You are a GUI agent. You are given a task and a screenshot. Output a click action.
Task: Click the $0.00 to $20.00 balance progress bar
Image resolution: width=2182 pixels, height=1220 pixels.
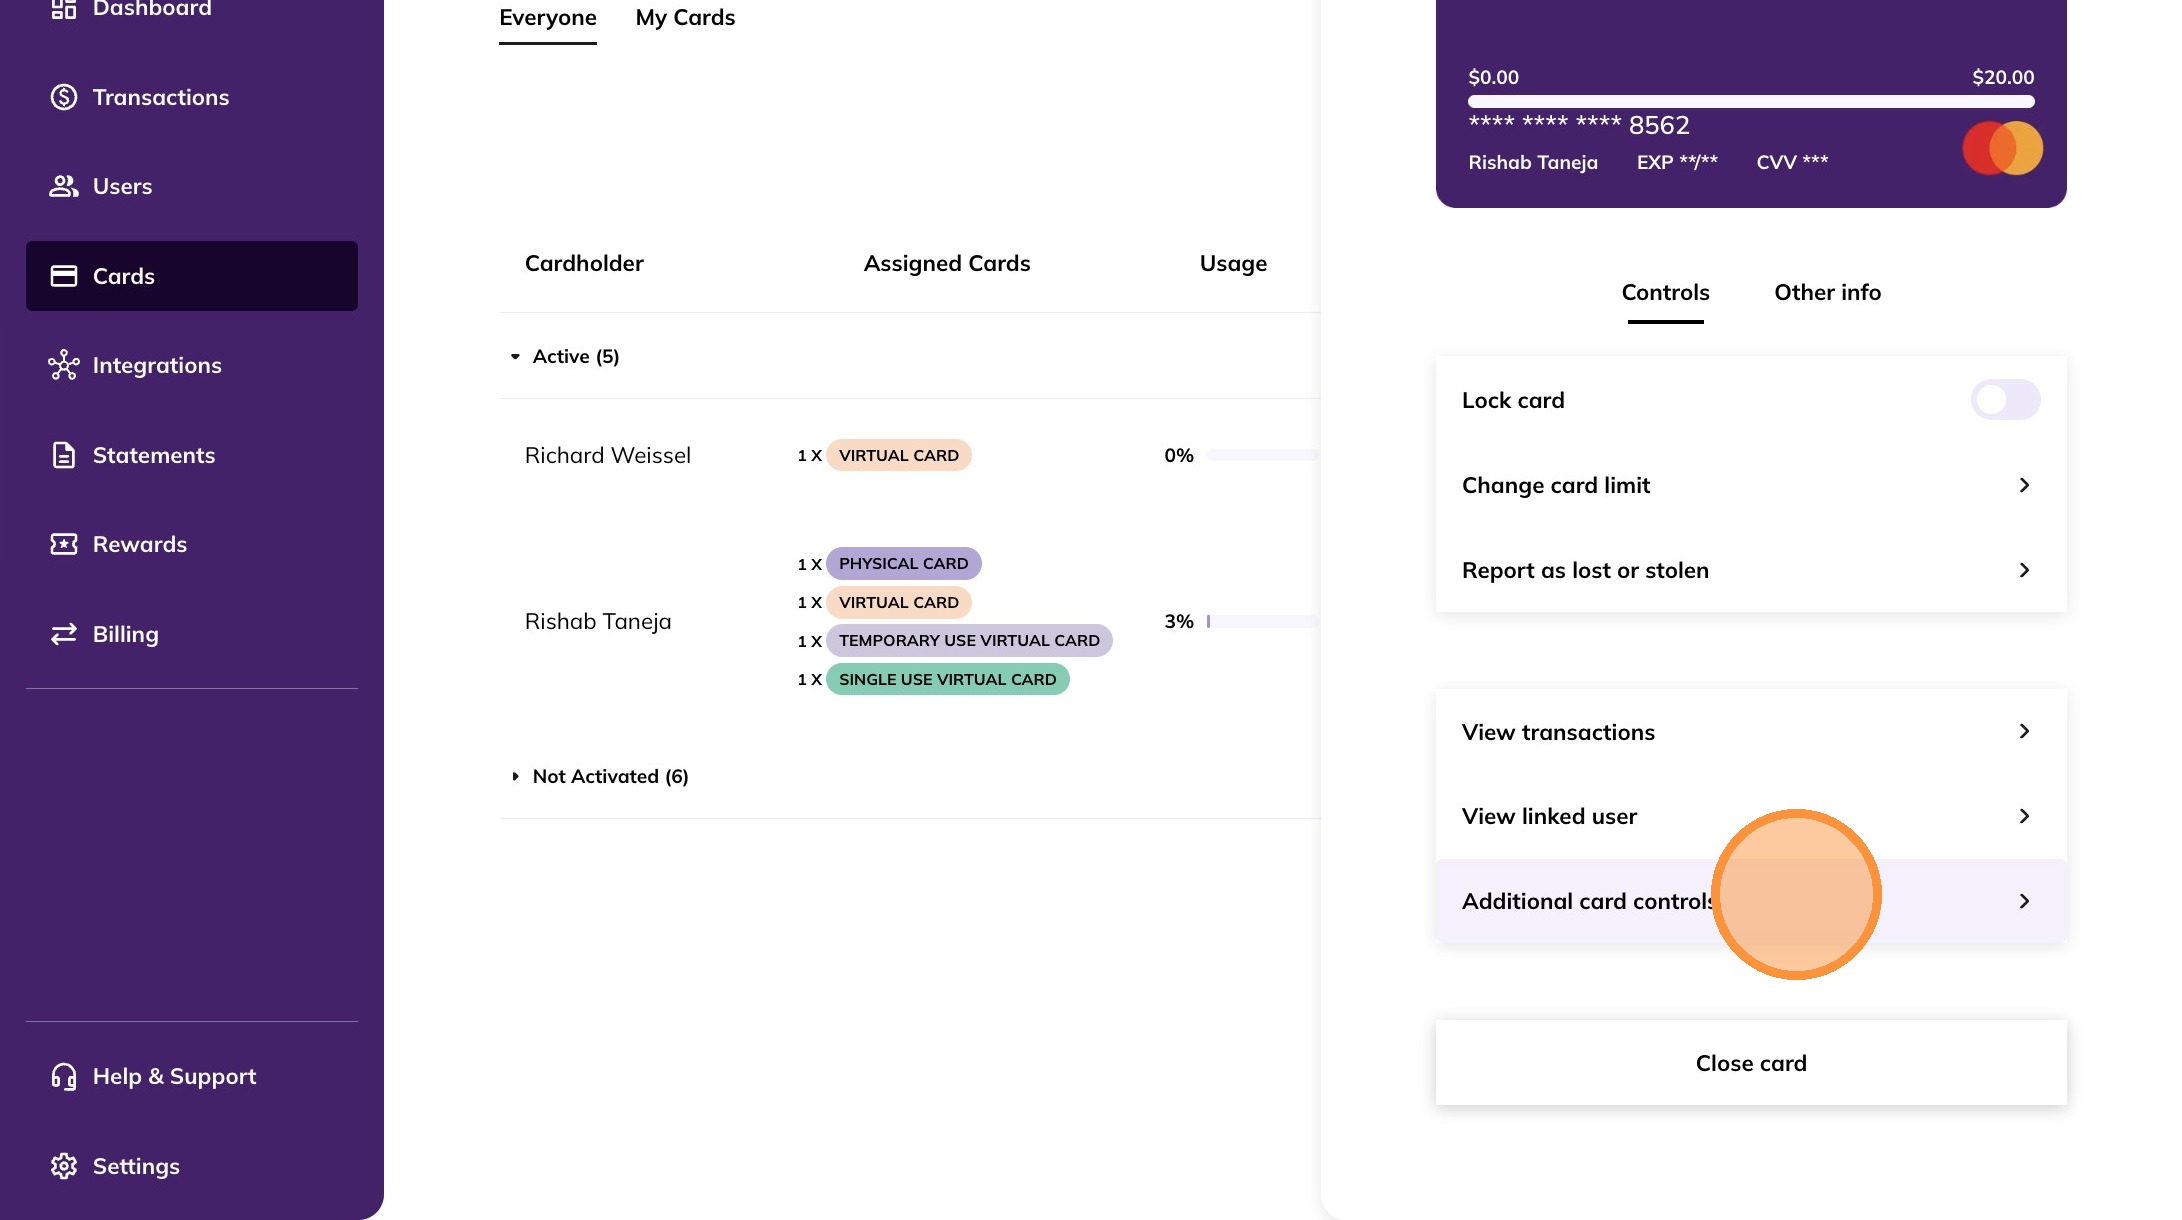pyautogui.click(x=1750, y=100)
